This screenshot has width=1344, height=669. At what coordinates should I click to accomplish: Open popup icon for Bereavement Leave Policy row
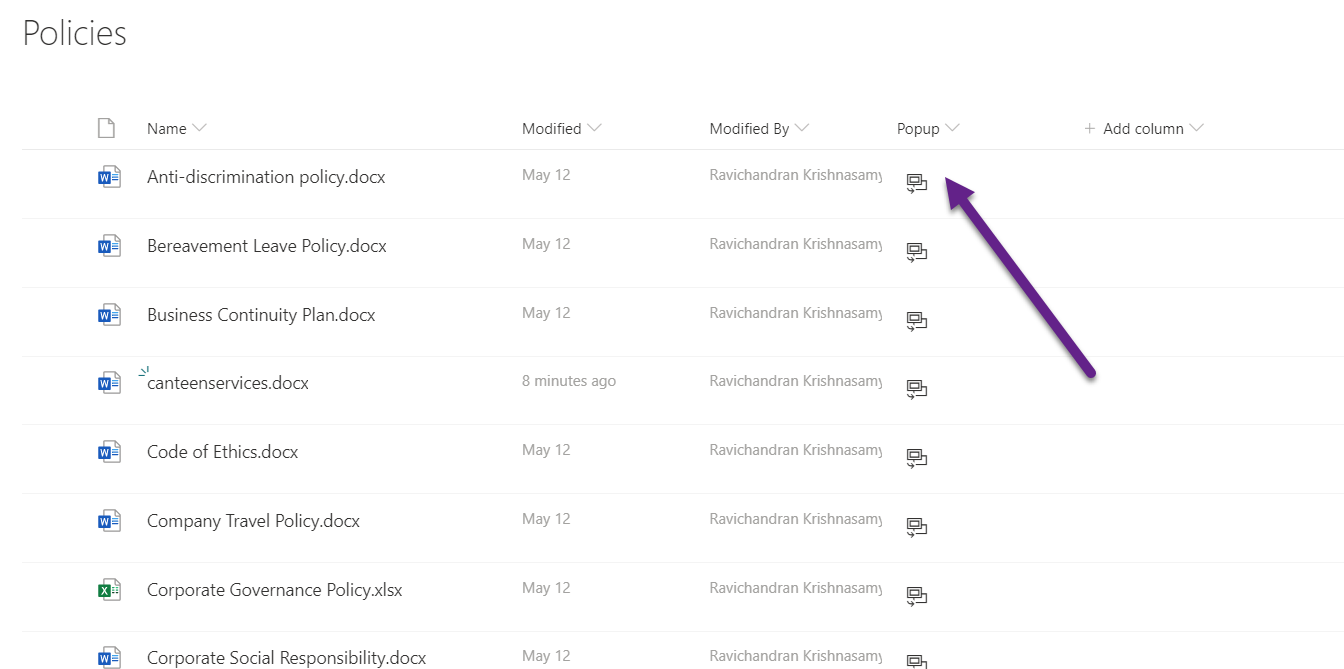point(916,252)
